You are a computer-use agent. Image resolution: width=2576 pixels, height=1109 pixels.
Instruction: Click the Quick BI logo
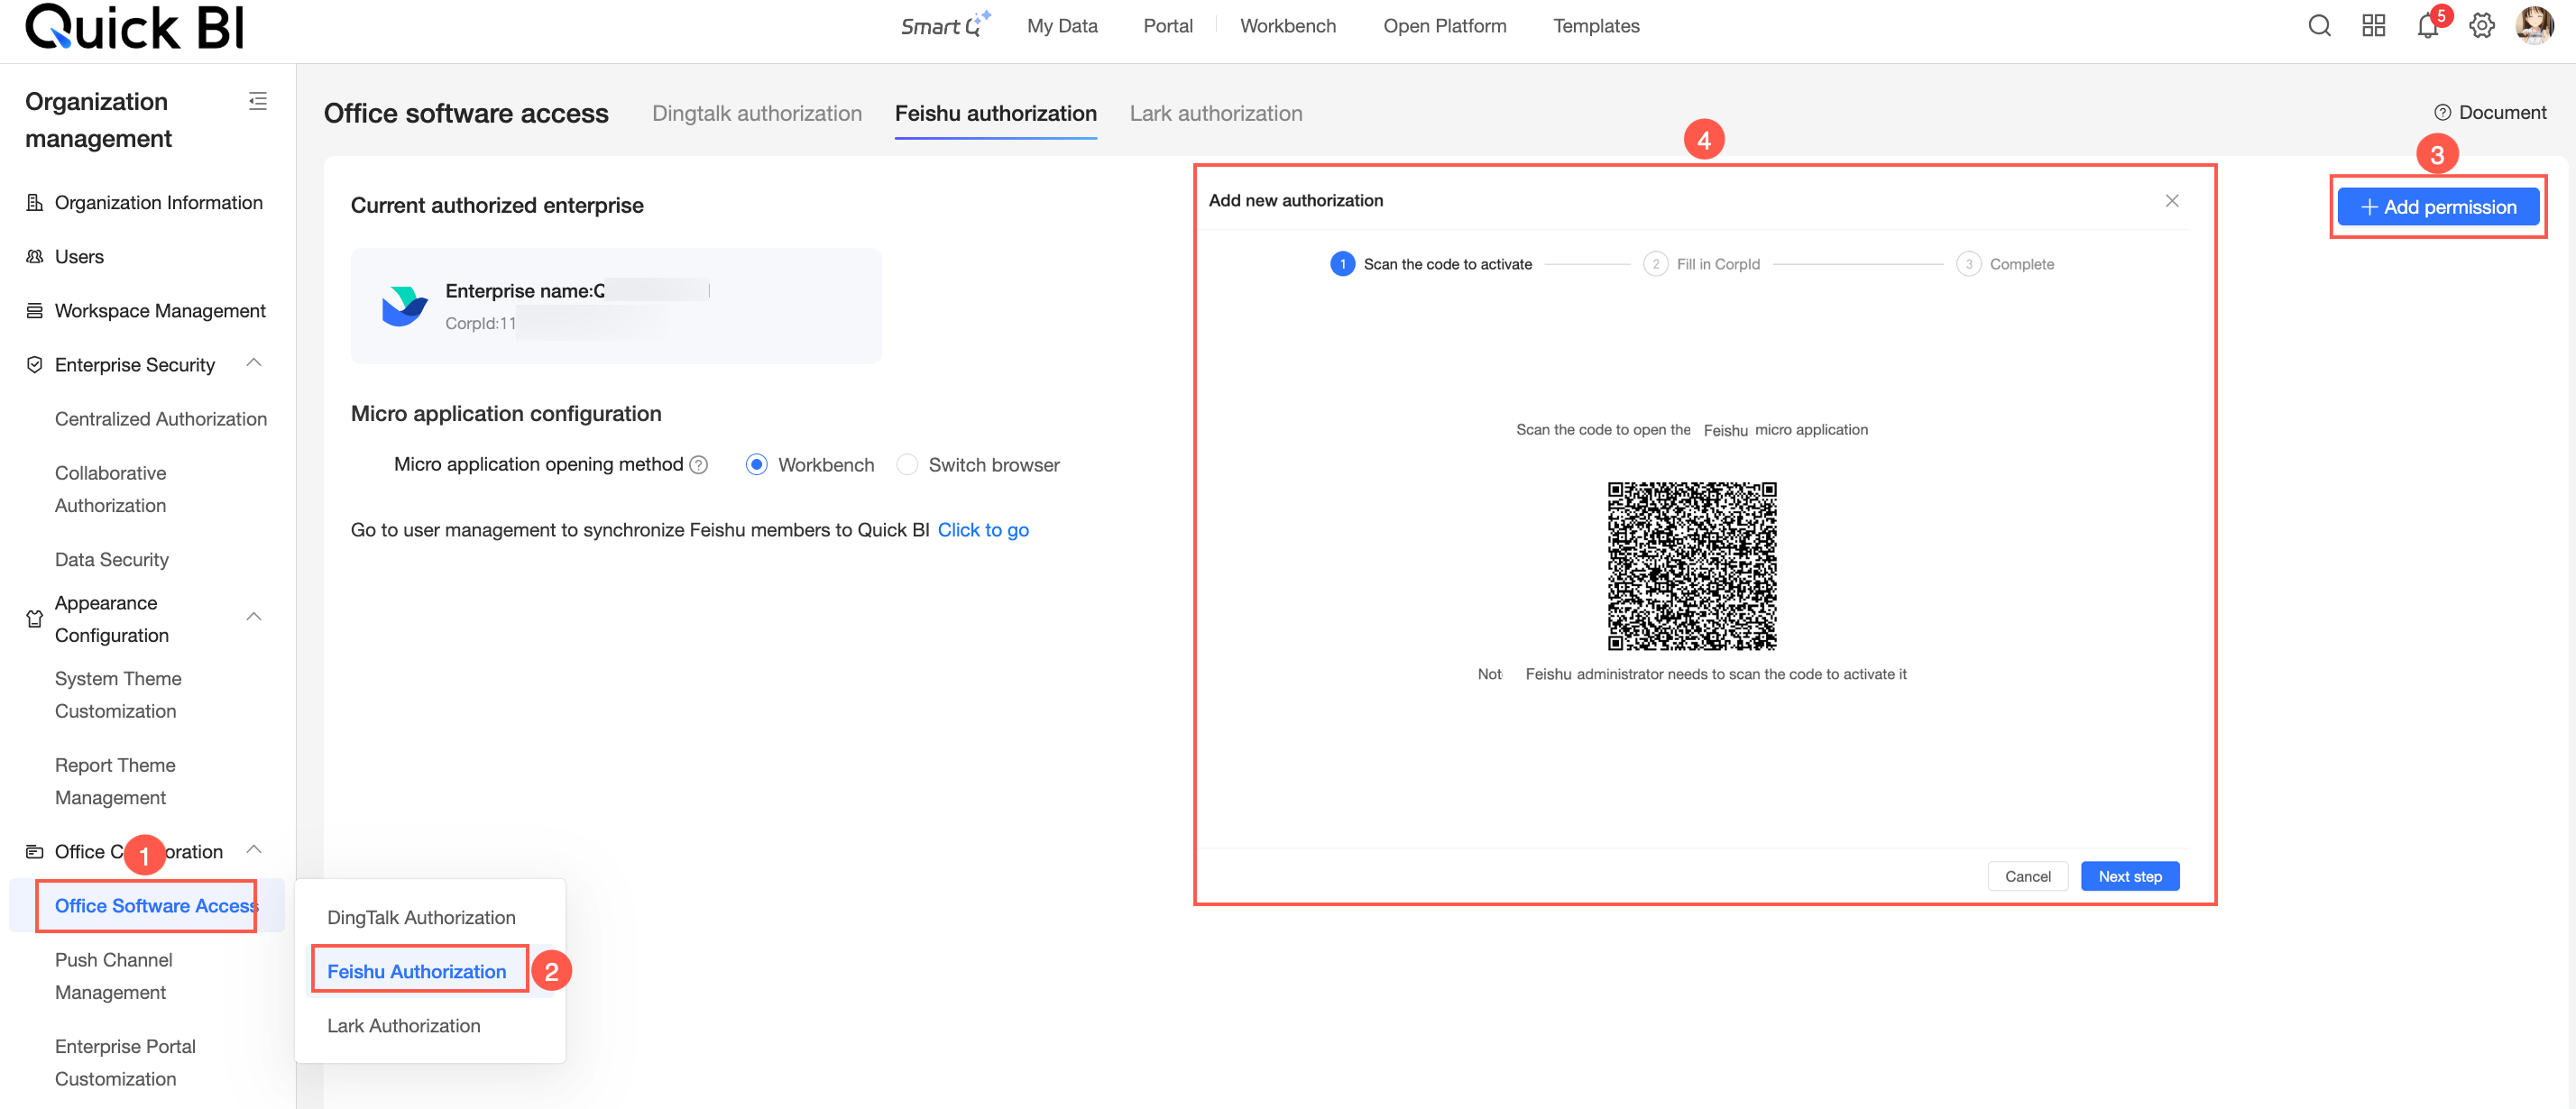coord(135,27)
